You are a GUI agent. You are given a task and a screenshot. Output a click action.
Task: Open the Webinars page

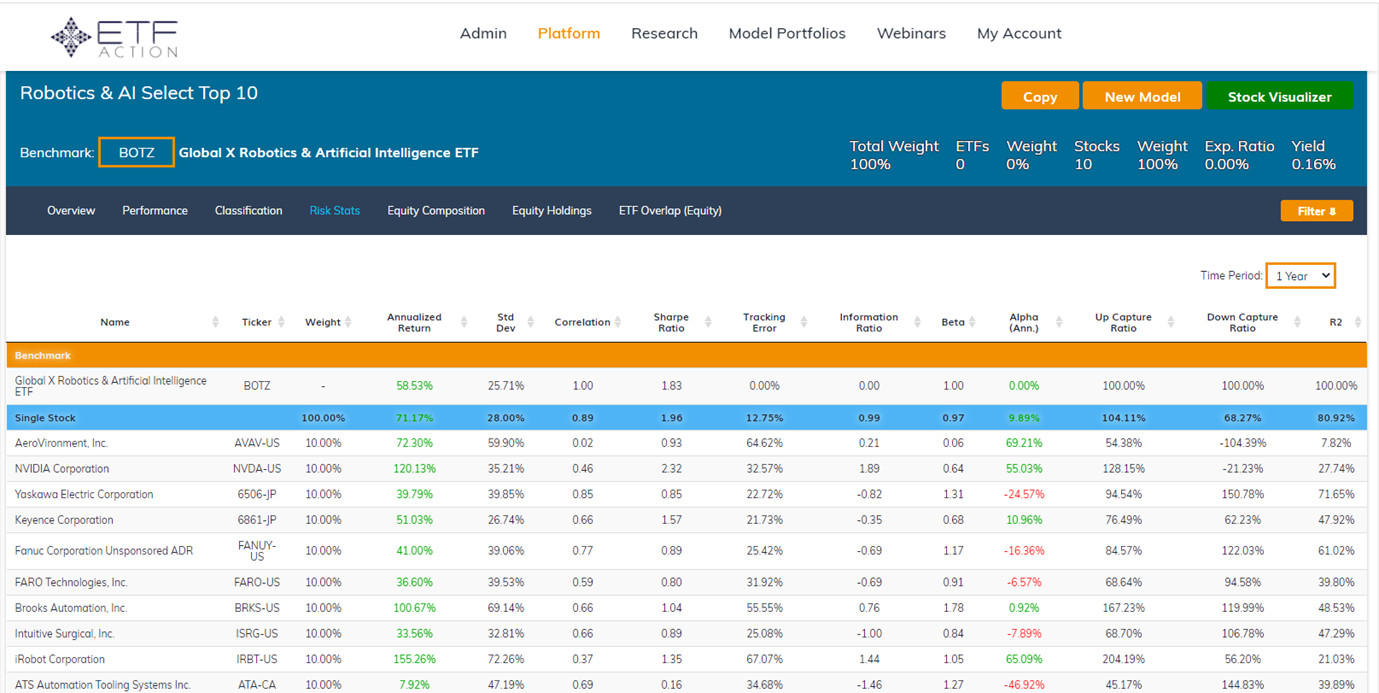tap(911, 33)
